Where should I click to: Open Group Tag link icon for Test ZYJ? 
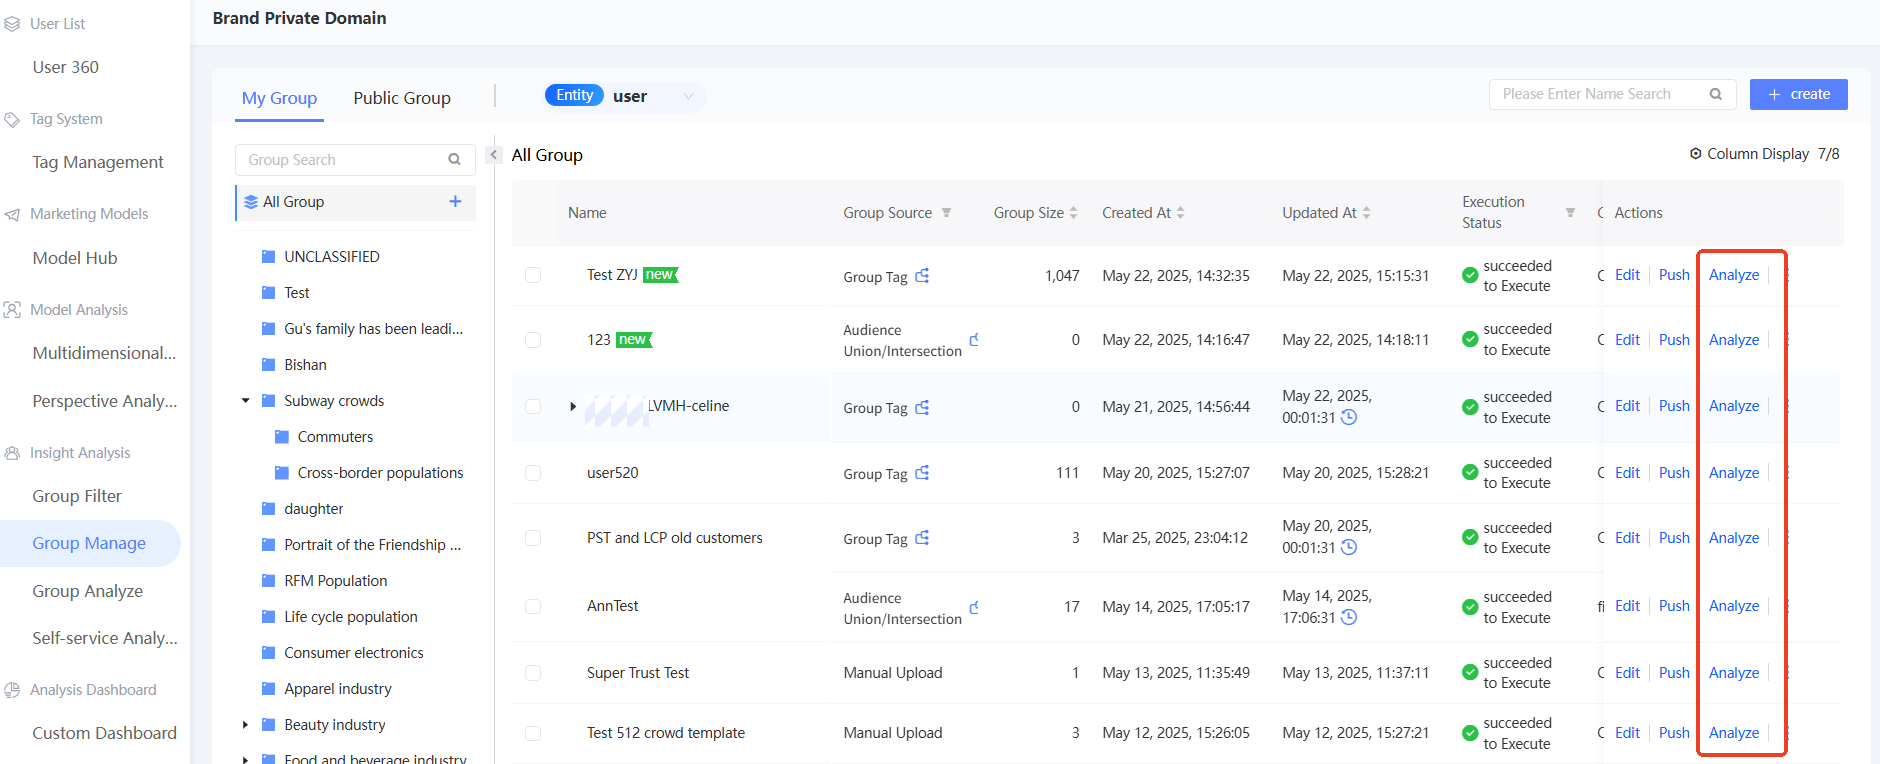[922, 276]
